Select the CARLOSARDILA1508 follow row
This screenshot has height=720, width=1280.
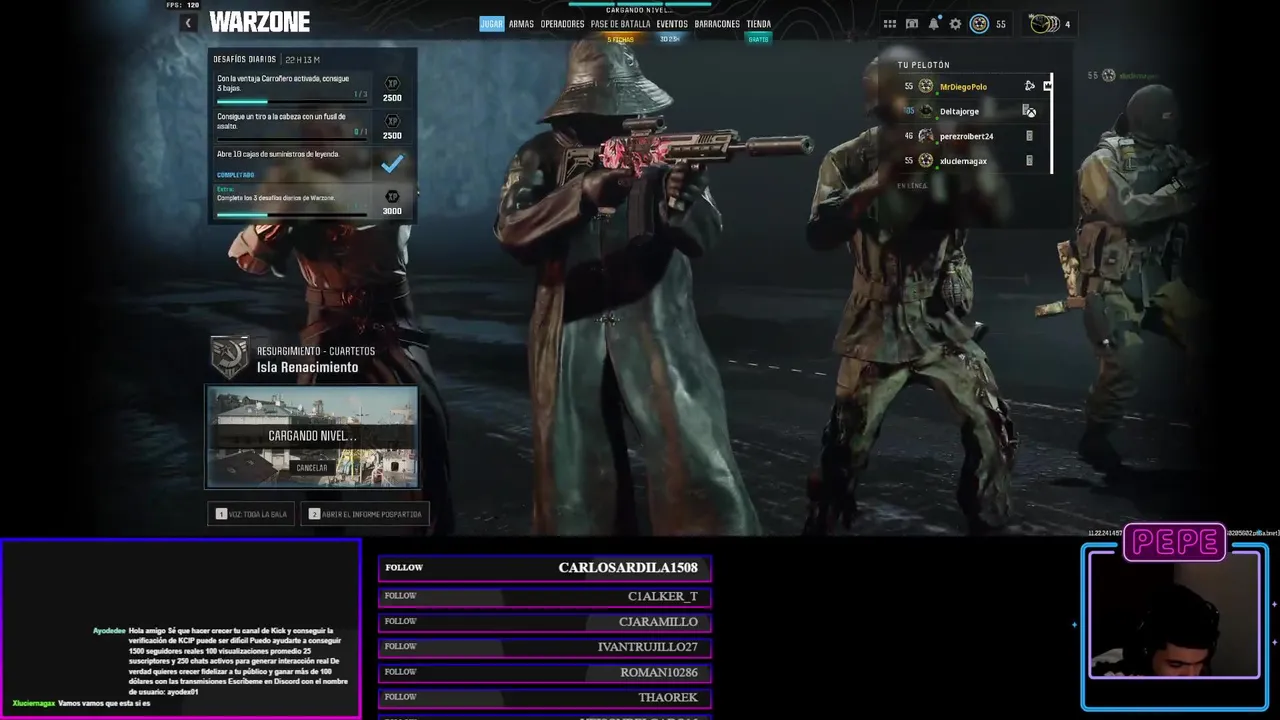pyautogui.click(x=545, y=568)
